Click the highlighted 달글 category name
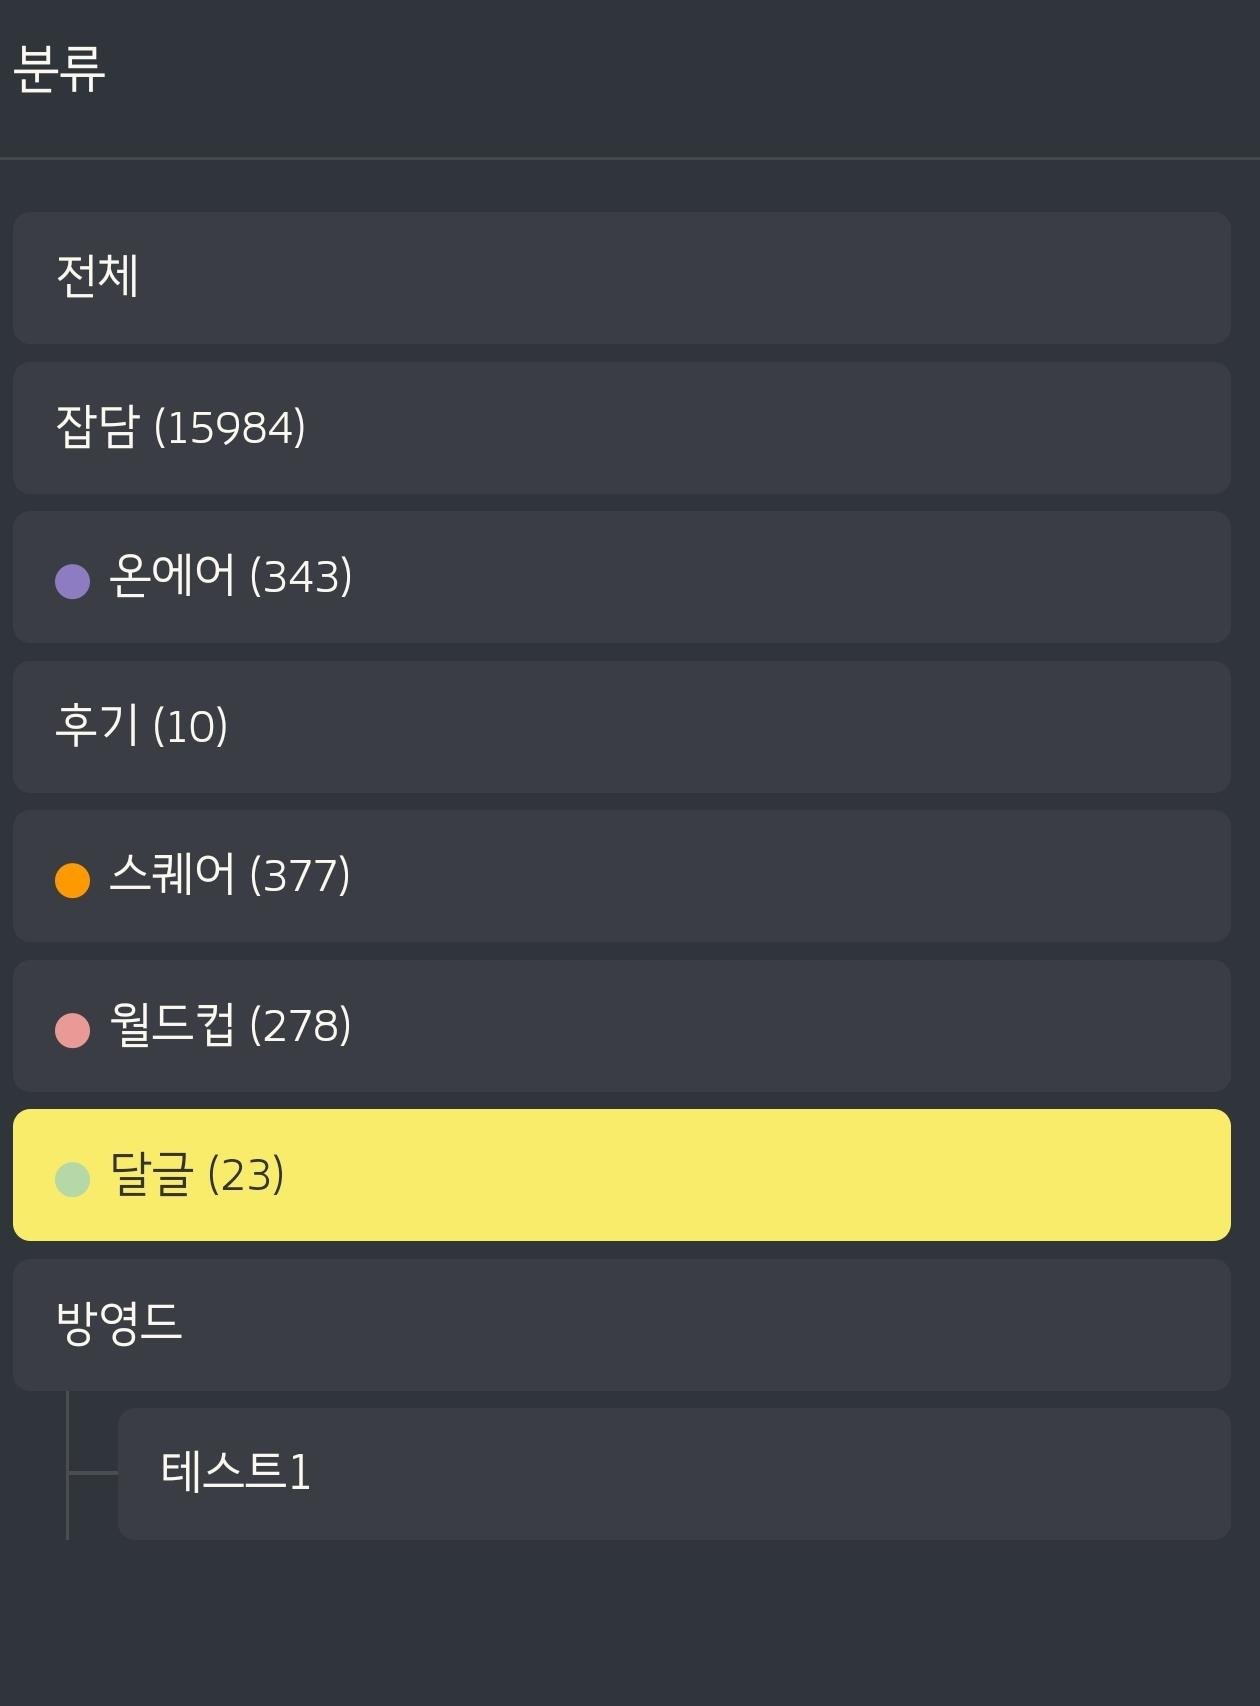The image size is (1260, 1706). [151, 1174]
